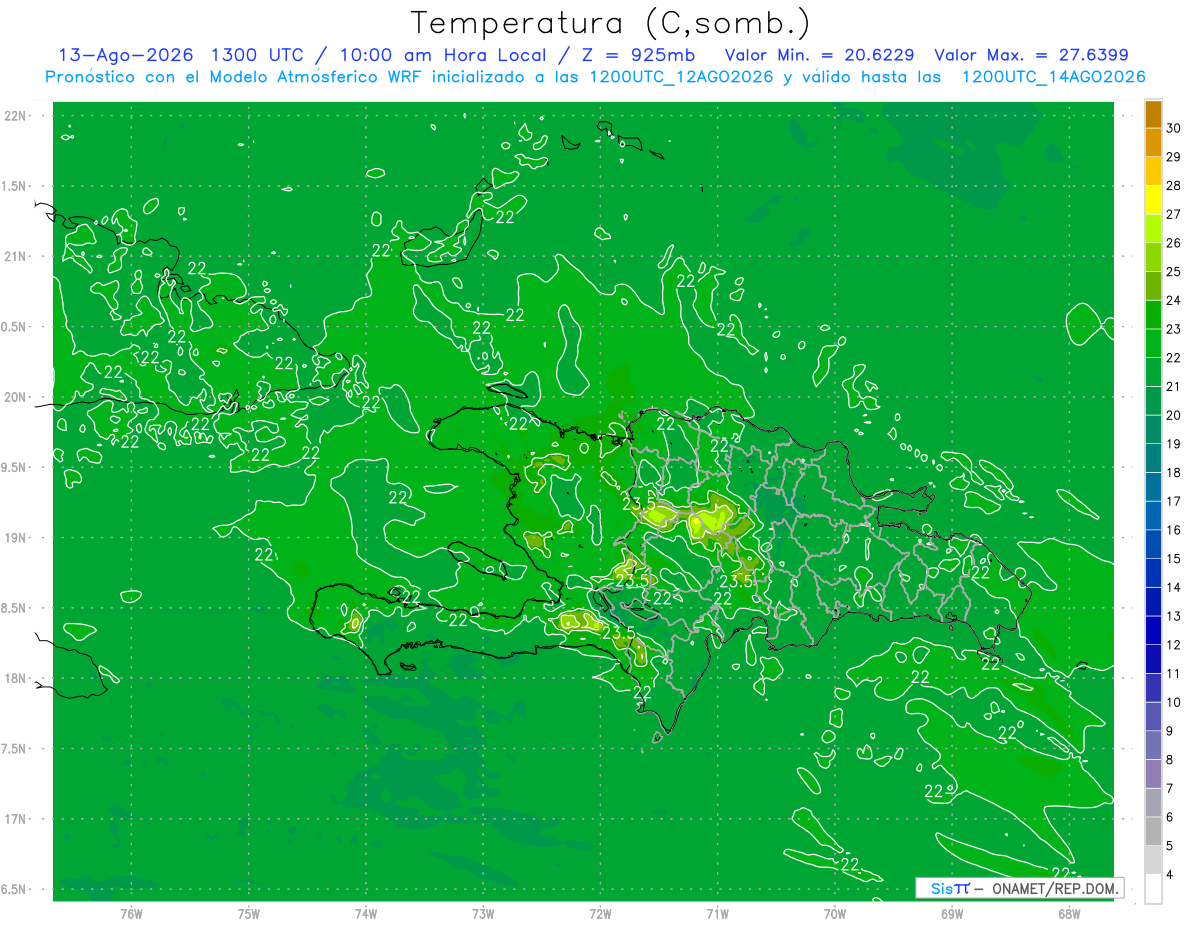Click the 68W longitude axis label
Viewport: 1200px width, 927px height.
click(1069, 914)
